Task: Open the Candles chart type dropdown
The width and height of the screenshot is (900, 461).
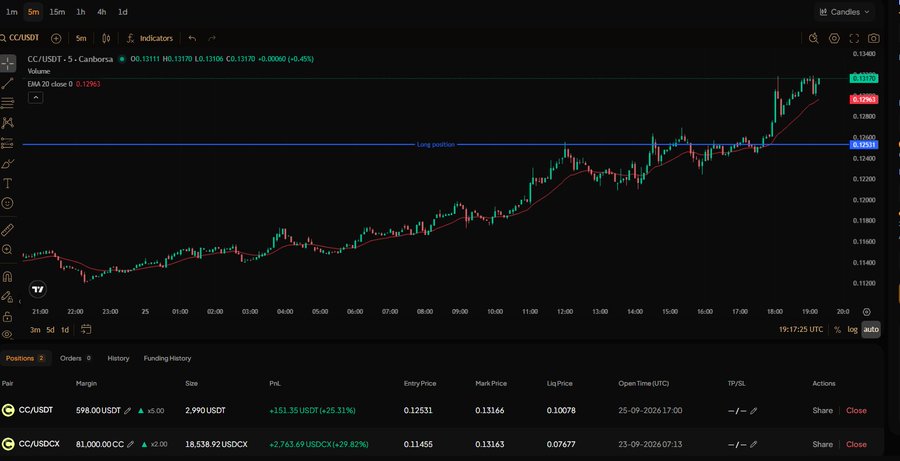Action: pyautogui.click(x=844, y=12)
